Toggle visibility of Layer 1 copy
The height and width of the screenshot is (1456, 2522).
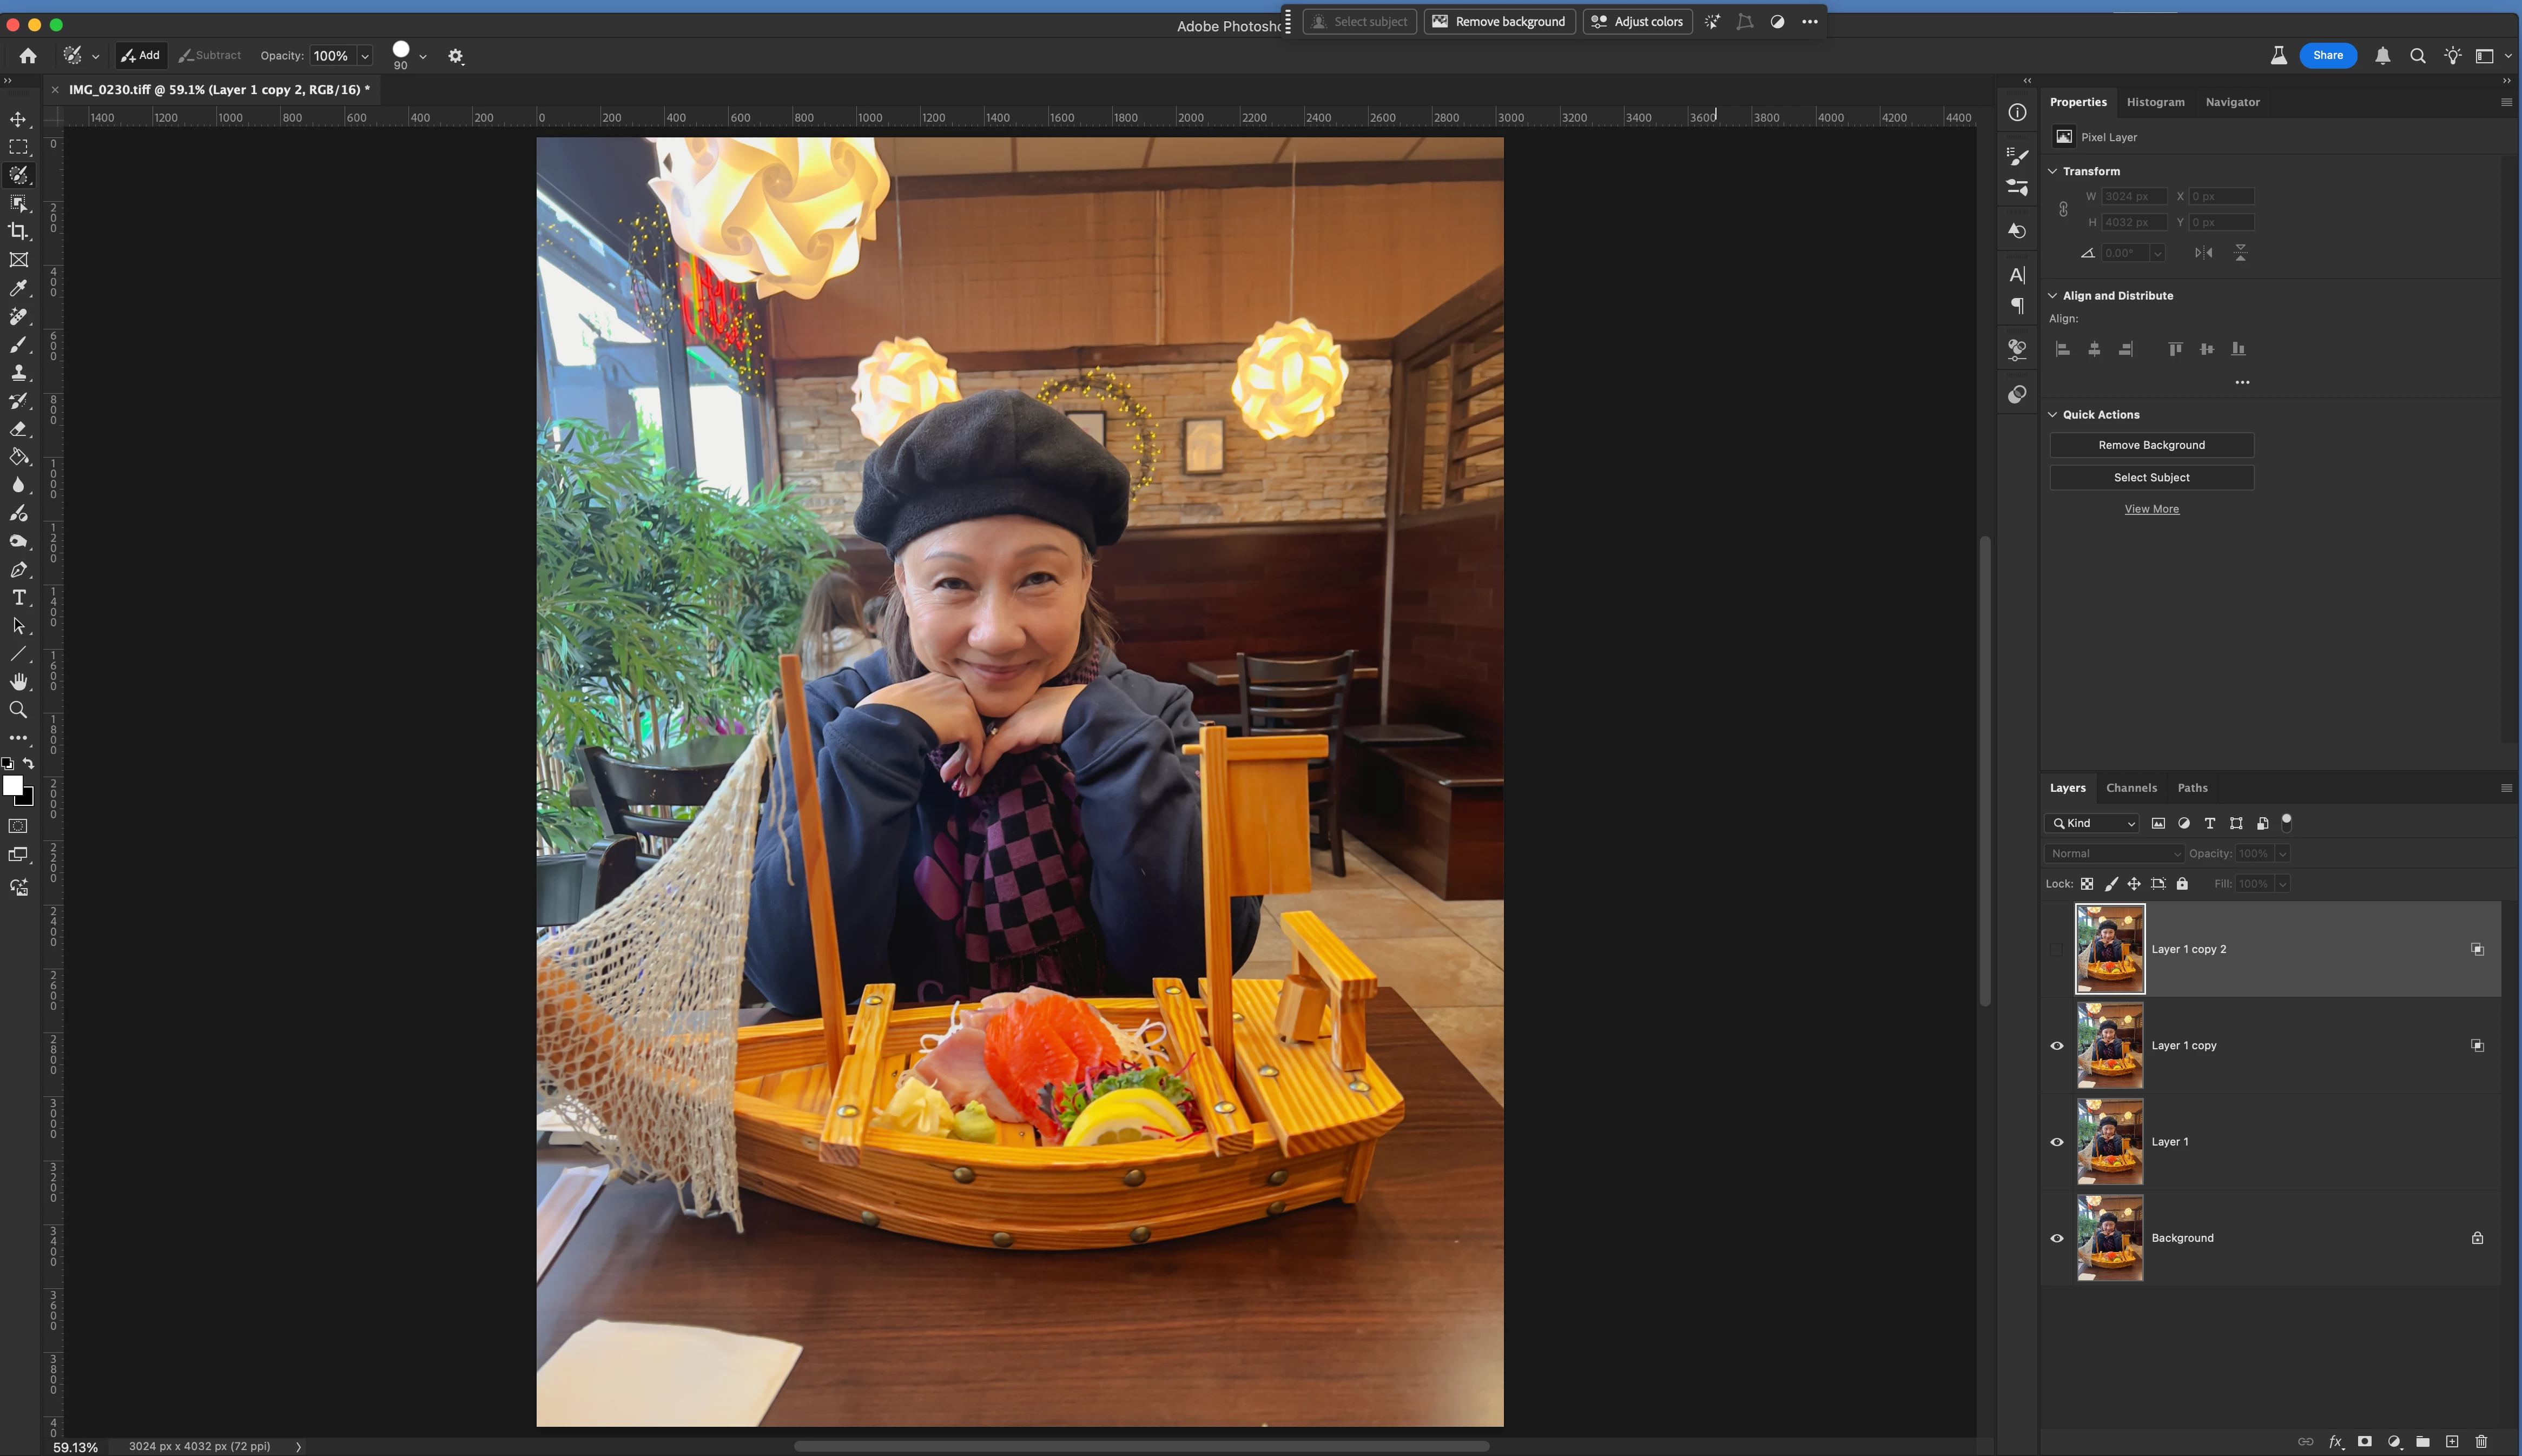(2057, 1046)
